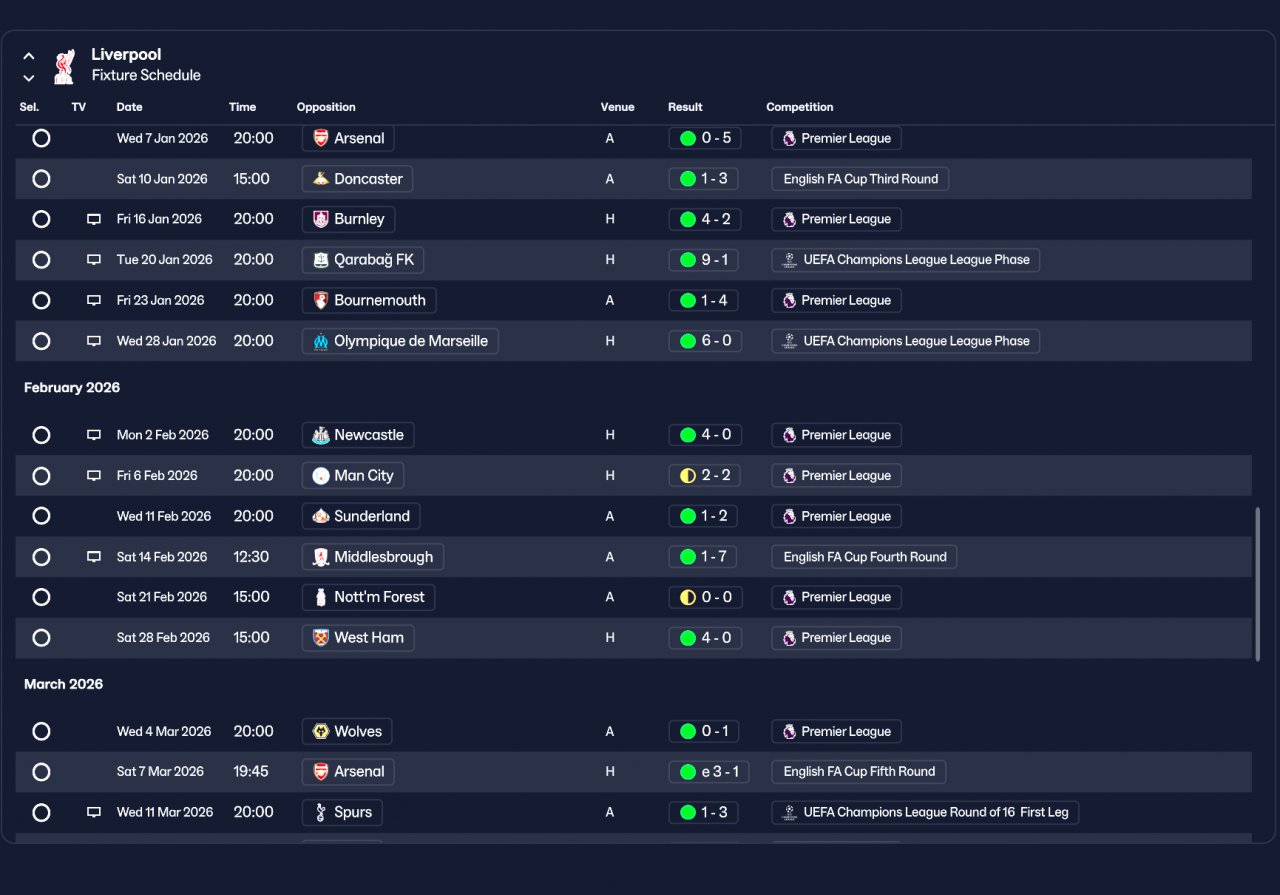Viewport: 1280px width, 895px height.
Task: Open the 0 - 0 result against Nott'm Forest
Action: click(x=705, y=597)
